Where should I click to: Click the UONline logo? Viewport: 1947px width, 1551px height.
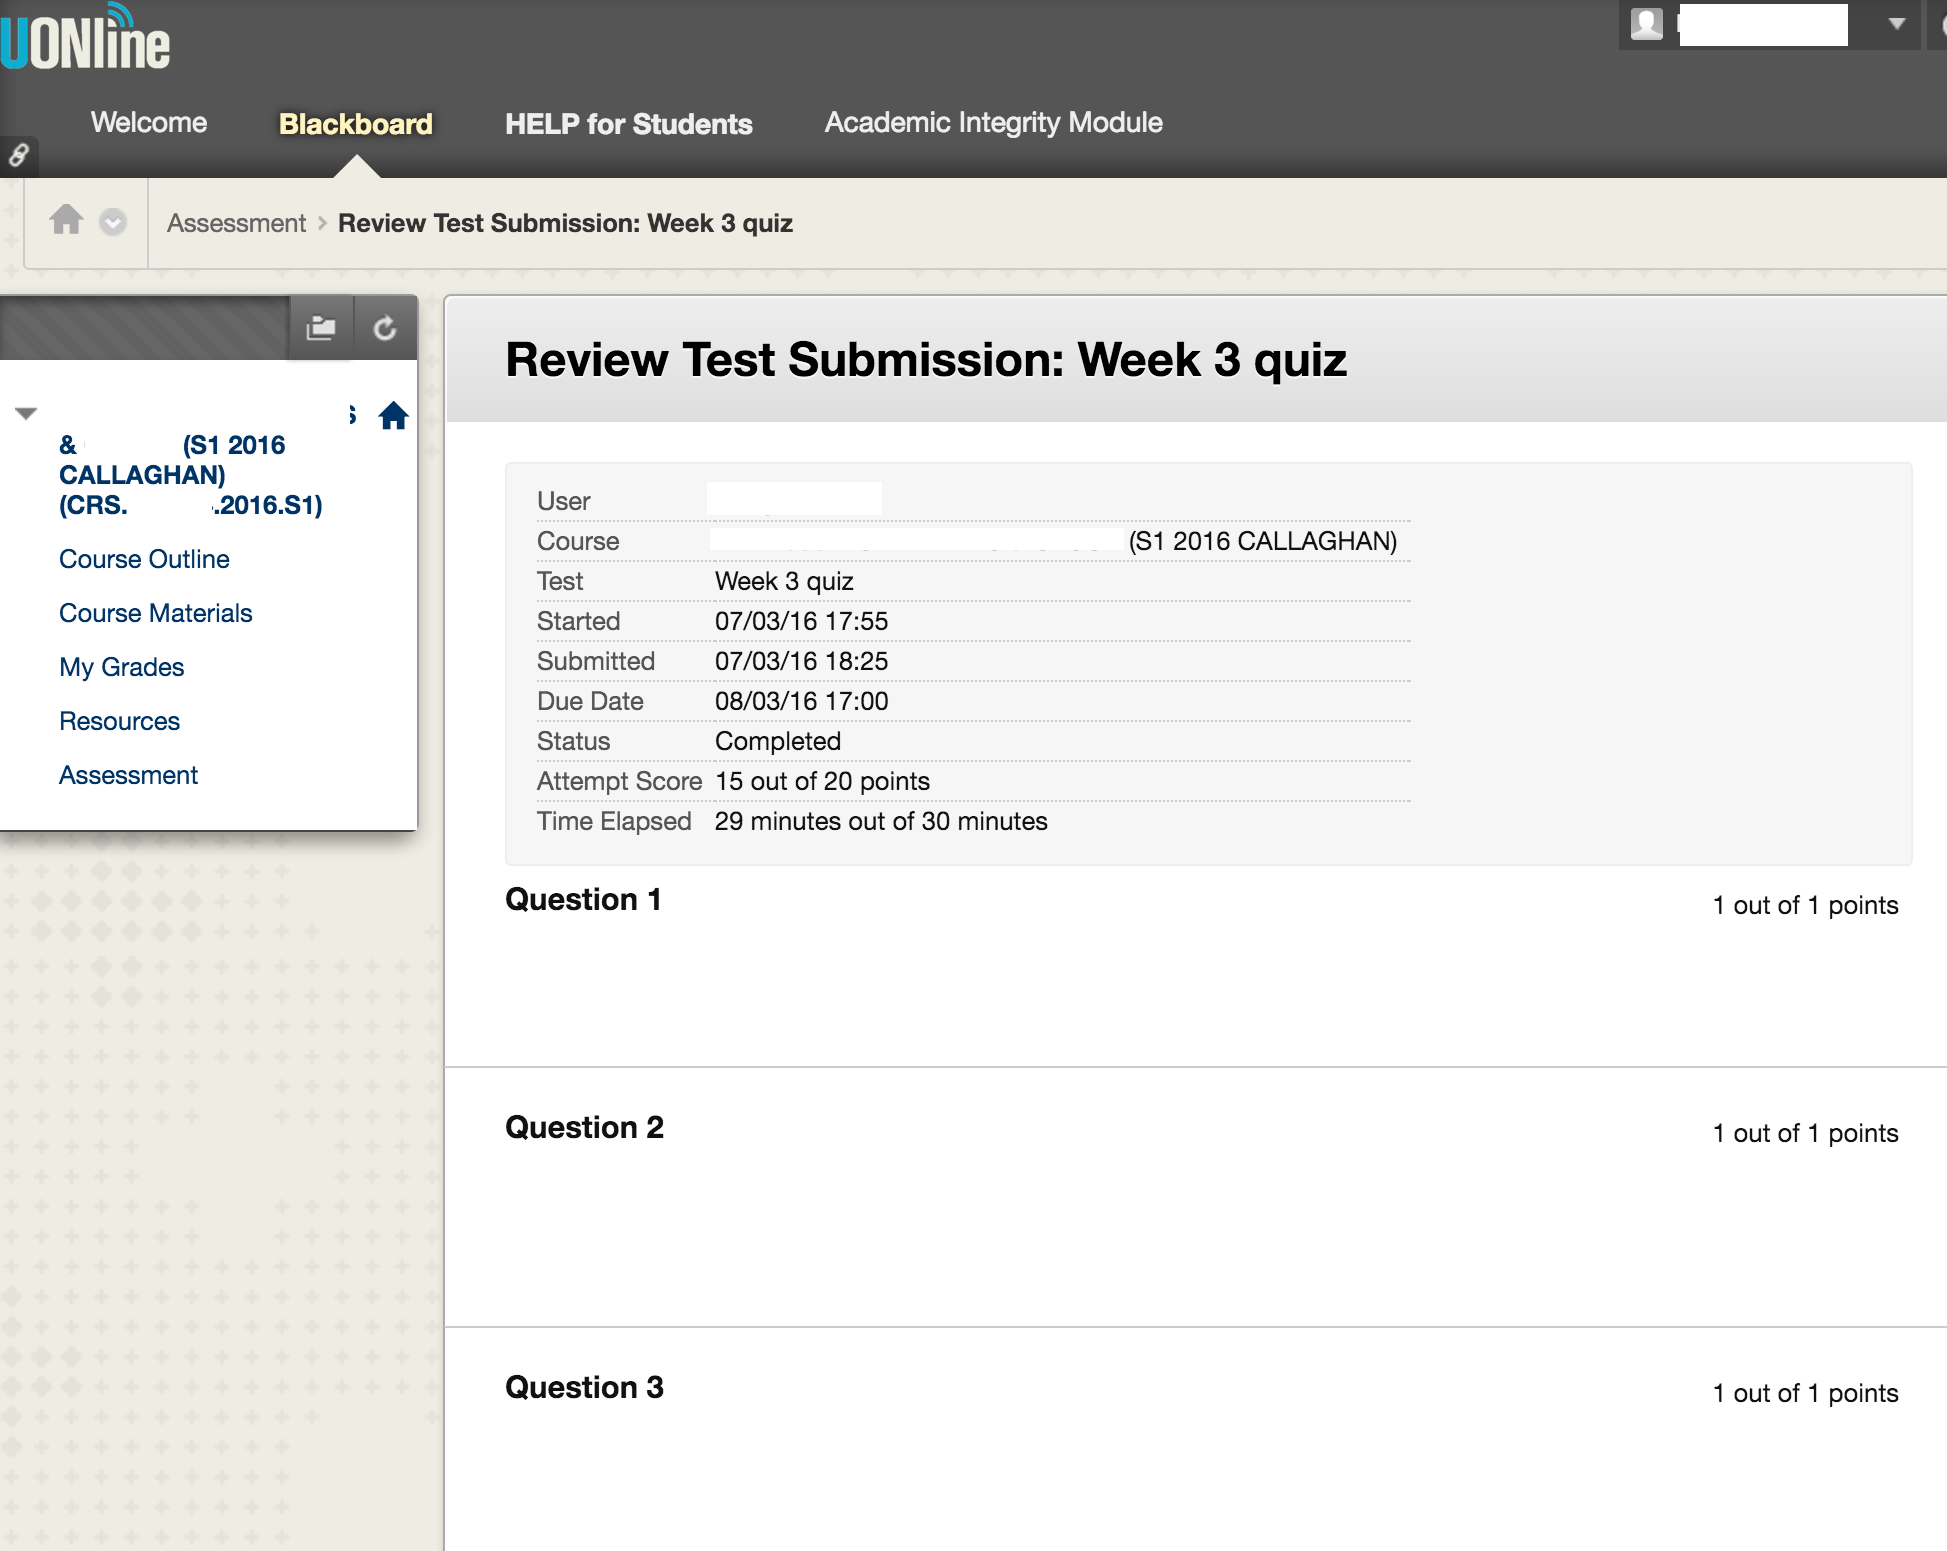pyautogui.click(x=86, y=40)
